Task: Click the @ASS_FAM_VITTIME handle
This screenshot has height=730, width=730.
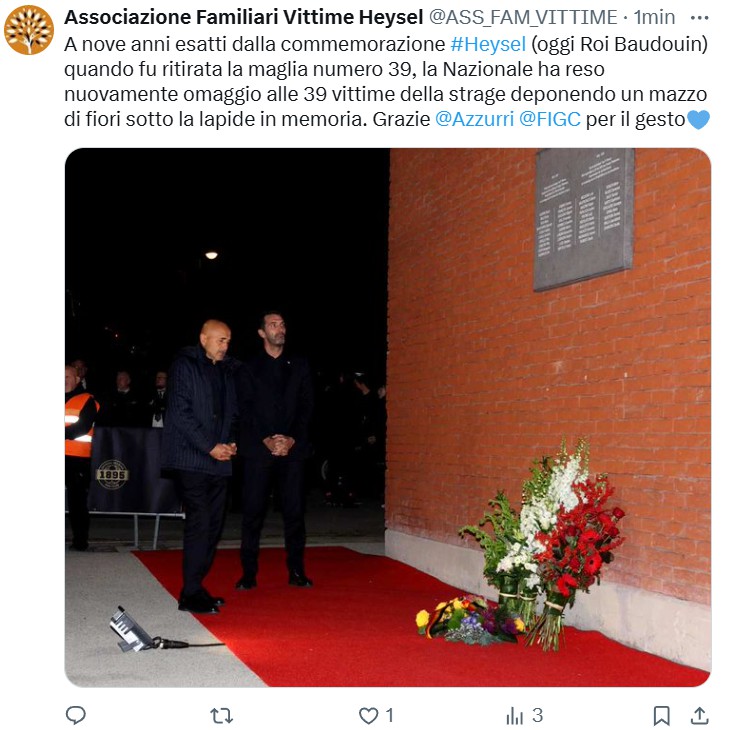Action: coord(523,18)
